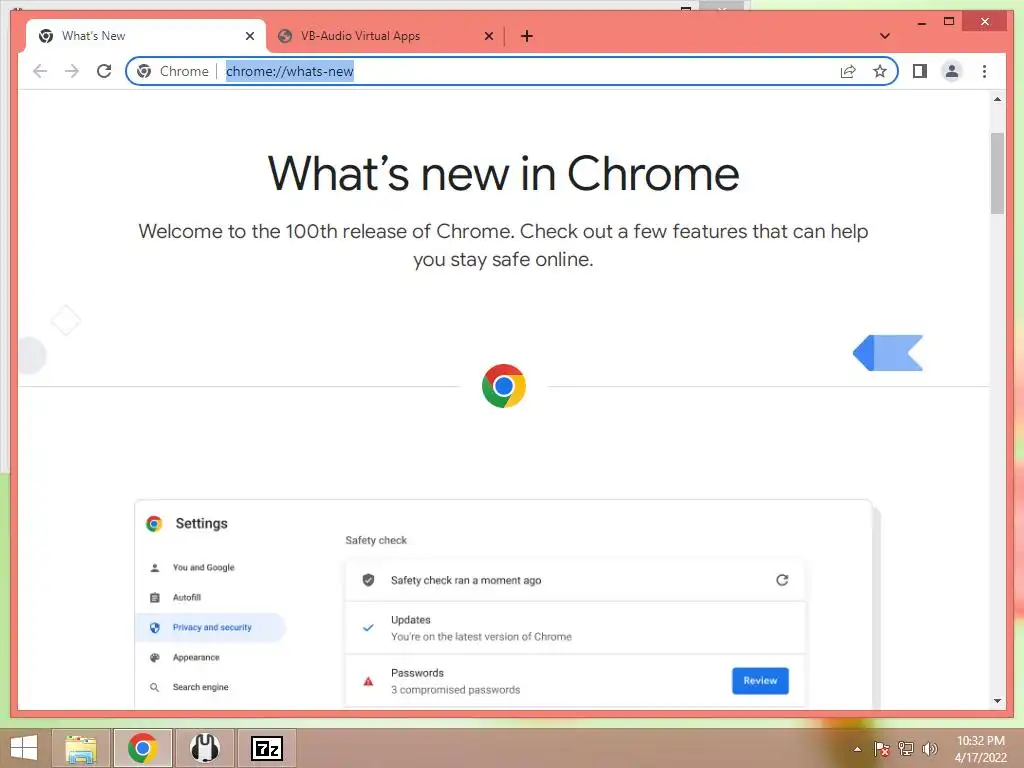Open File Explorer from the taskbar
The image size is (1024, 768).
pos(81,748)
